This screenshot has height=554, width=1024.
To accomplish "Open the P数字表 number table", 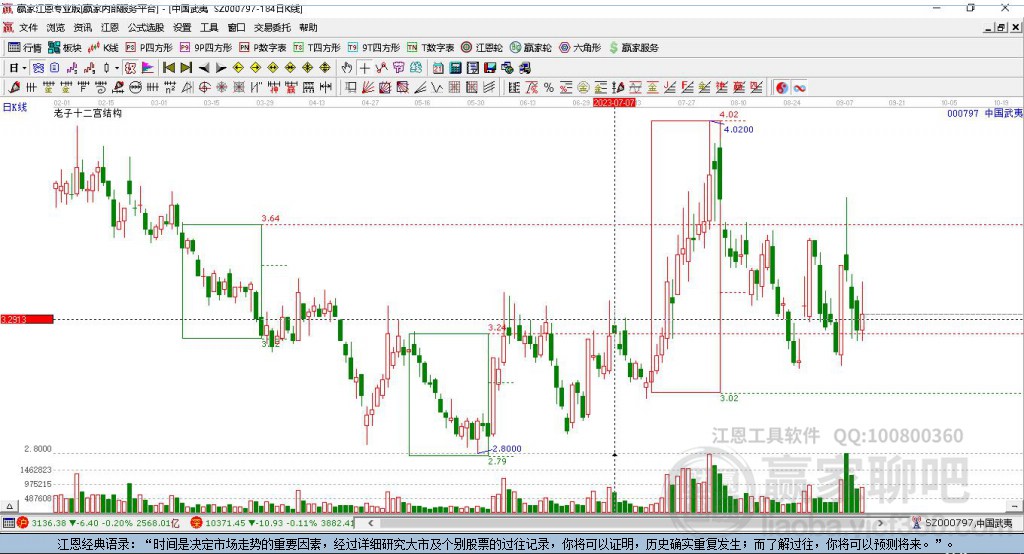I will coord(263,47).
